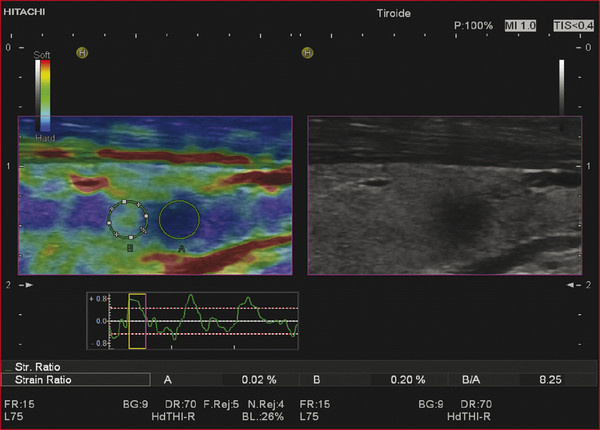Select dotted circular ROI labeled B
This screenshot has width=600, height=430.
tap(128, 218)
